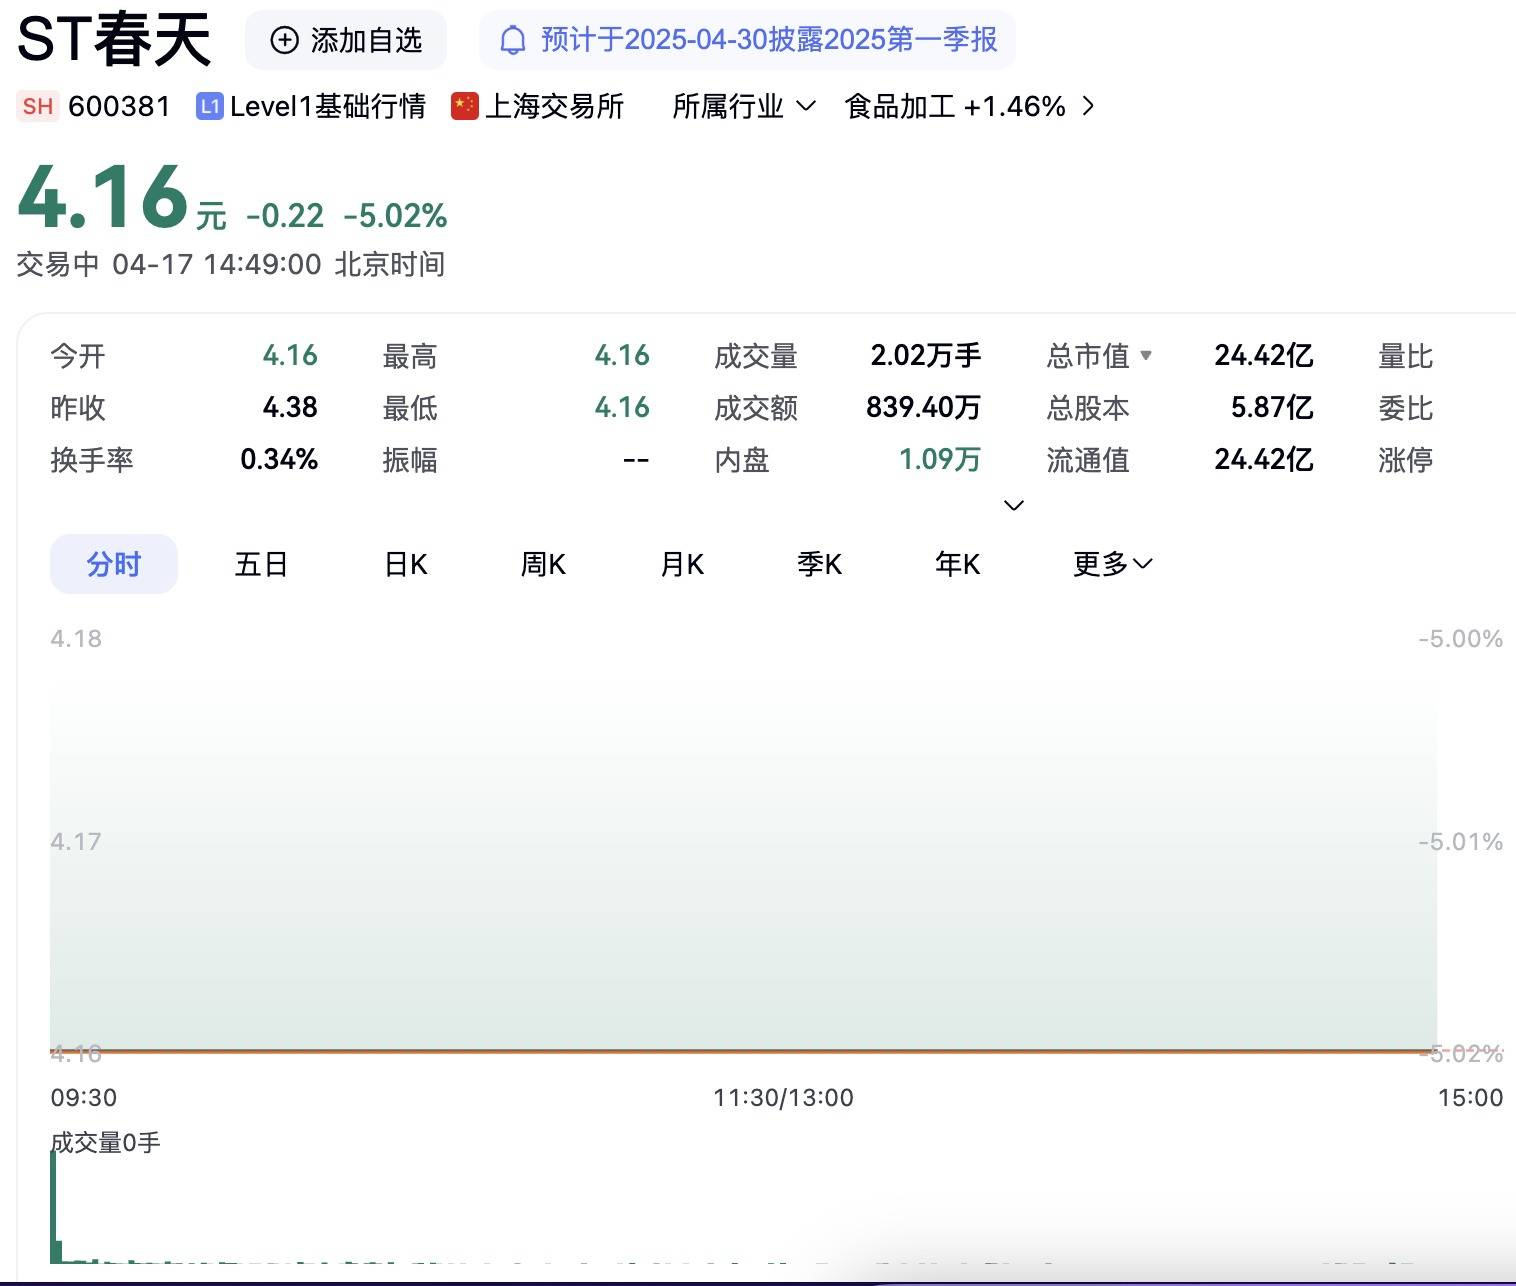Expand more quote details chevron
1516x1286 pixels.
1013,505
